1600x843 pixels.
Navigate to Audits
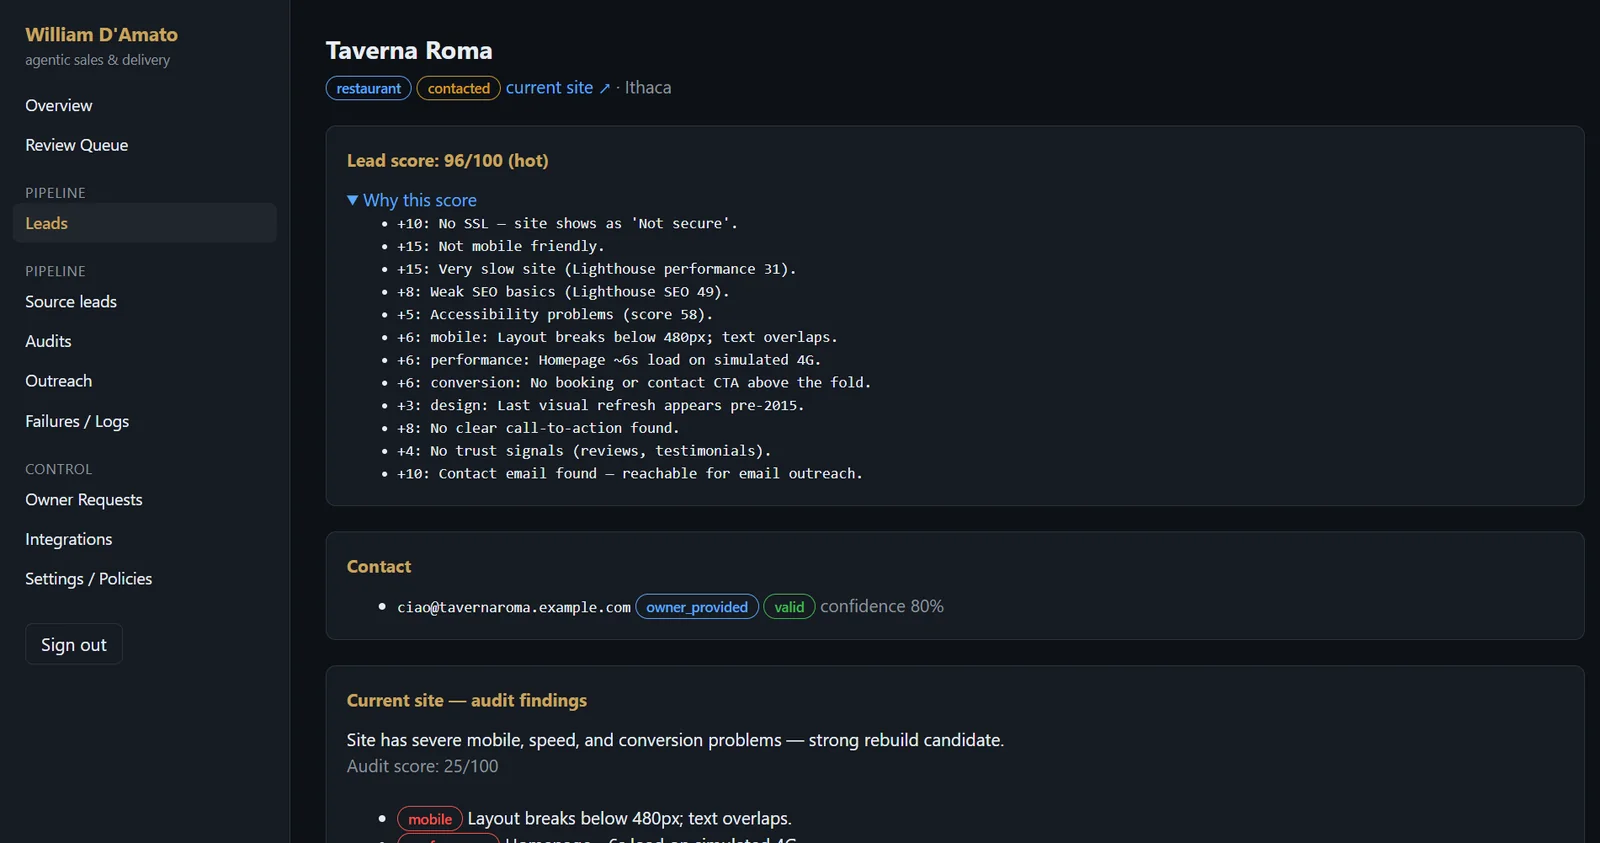[x=48, y=341]
